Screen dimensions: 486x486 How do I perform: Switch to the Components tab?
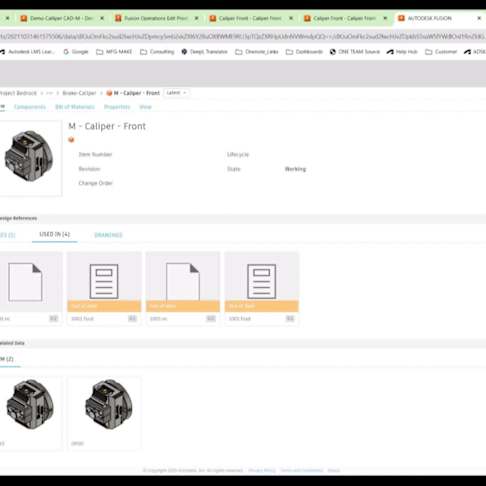30,107
